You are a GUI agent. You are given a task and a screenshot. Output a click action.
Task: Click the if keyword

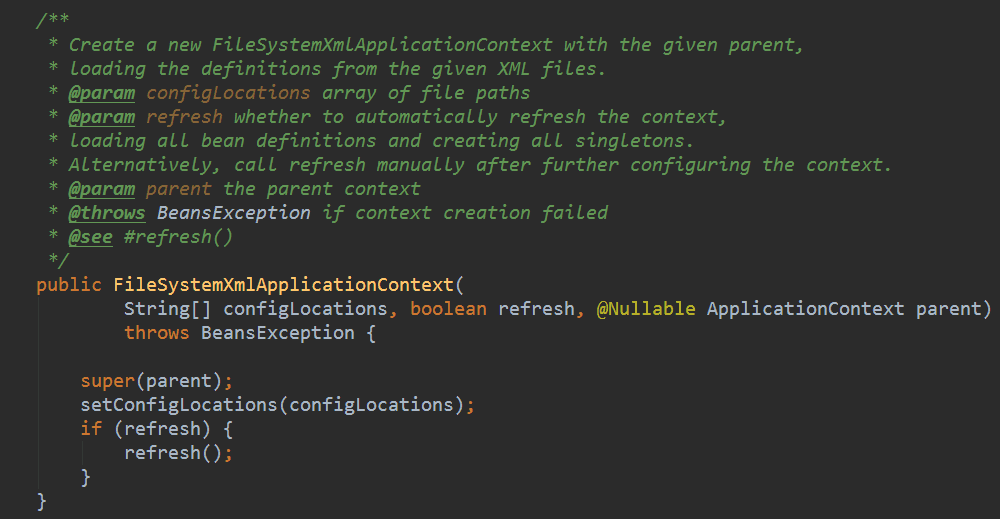91,428
